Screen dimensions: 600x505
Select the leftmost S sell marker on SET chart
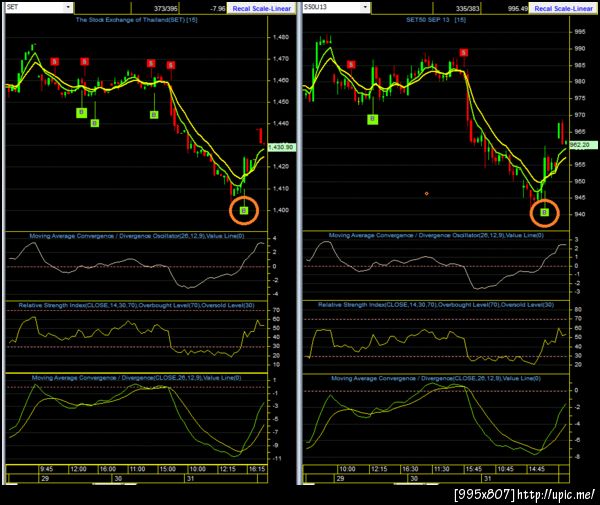[x=55, y=62]
